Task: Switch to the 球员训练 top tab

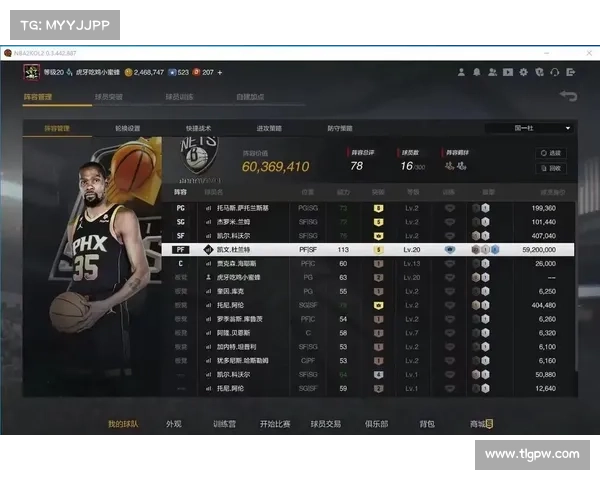Action: coord(179,97)
